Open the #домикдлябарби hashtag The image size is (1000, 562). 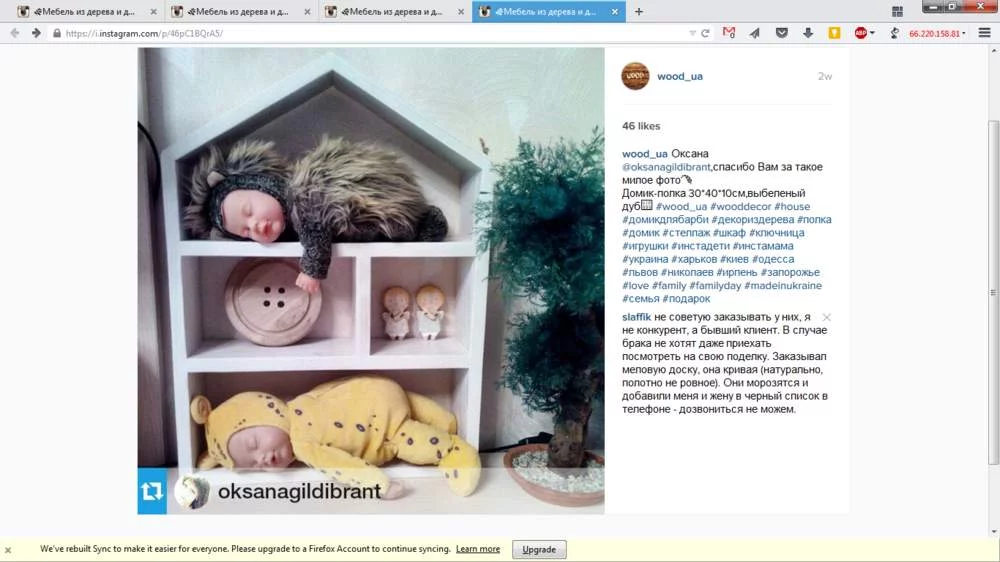tap(665, 219)
